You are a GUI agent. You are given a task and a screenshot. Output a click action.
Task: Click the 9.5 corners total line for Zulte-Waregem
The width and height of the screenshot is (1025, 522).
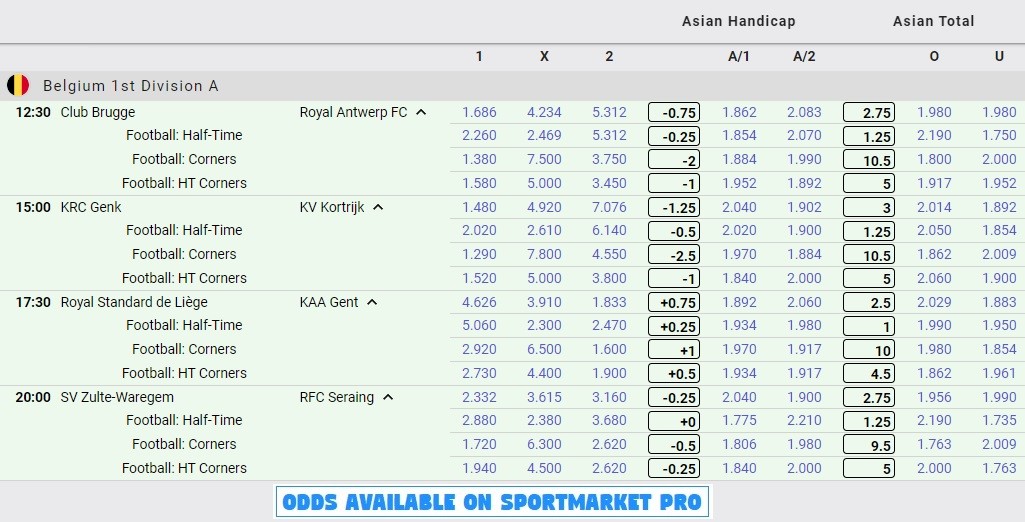click(x=869, y=445)
